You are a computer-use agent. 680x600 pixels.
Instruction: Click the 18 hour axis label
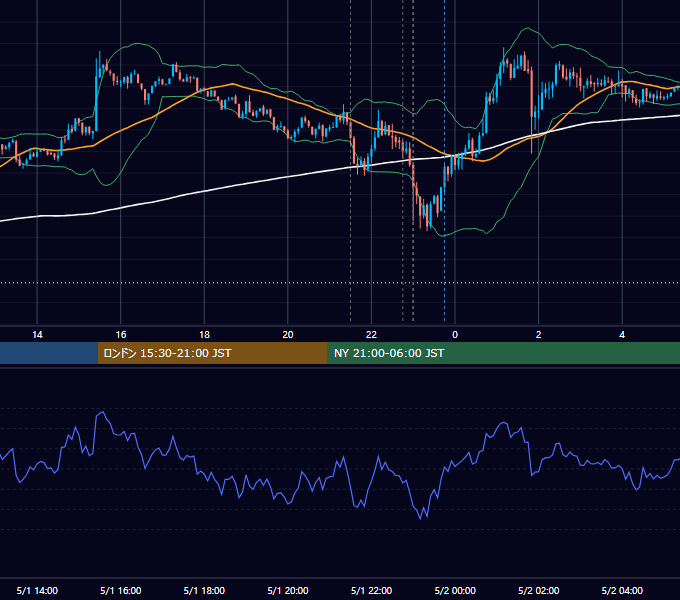coord(204,335)
